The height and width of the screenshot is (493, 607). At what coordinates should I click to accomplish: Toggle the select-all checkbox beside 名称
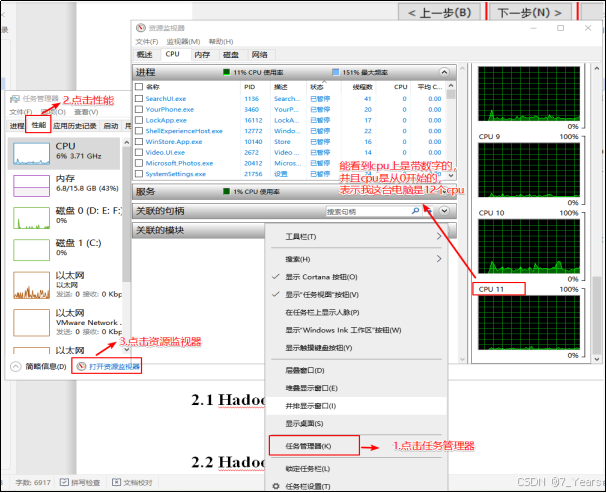coord(139,87)
